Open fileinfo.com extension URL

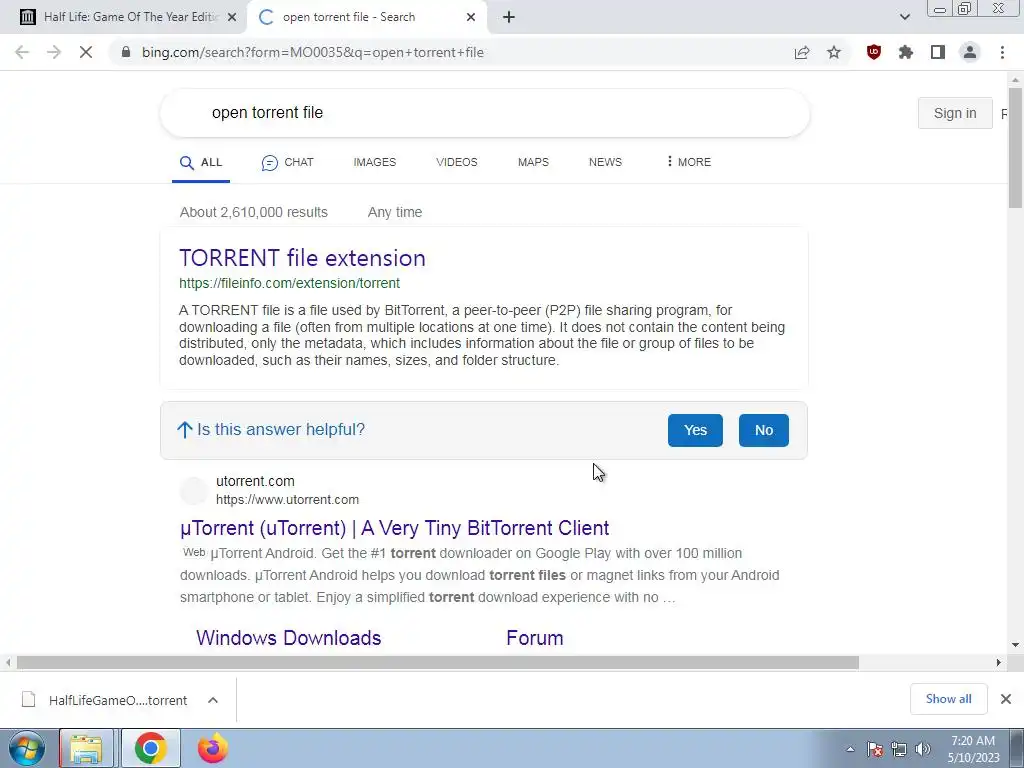pos(289,283)
